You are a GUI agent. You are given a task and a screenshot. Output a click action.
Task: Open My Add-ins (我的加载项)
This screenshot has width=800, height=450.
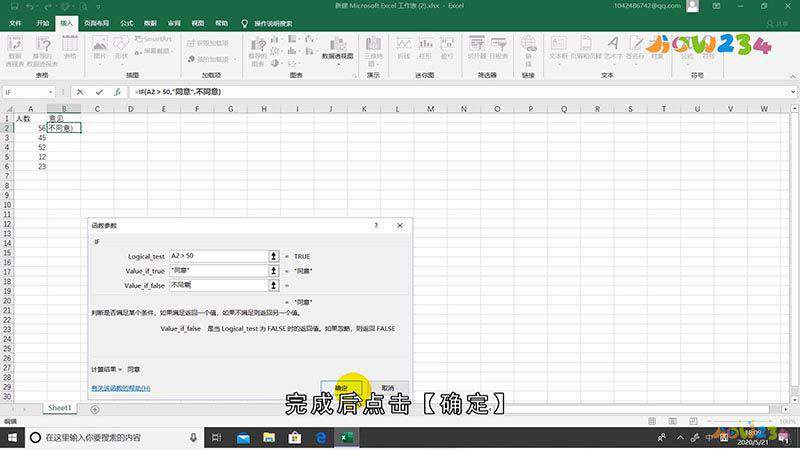coord(211,59)
